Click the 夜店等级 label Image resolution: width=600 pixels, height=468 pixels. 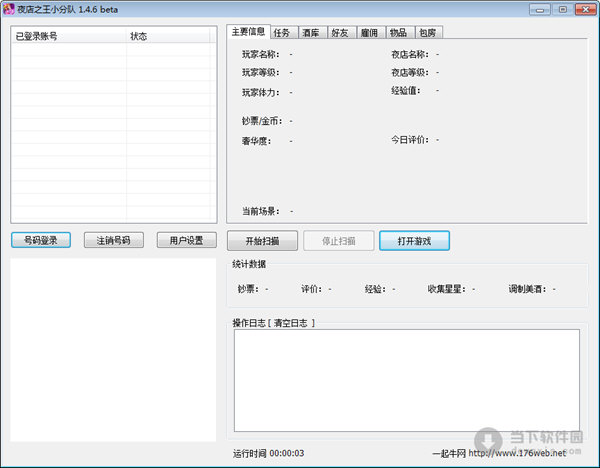pyautogui.click(x=410, y=72)
